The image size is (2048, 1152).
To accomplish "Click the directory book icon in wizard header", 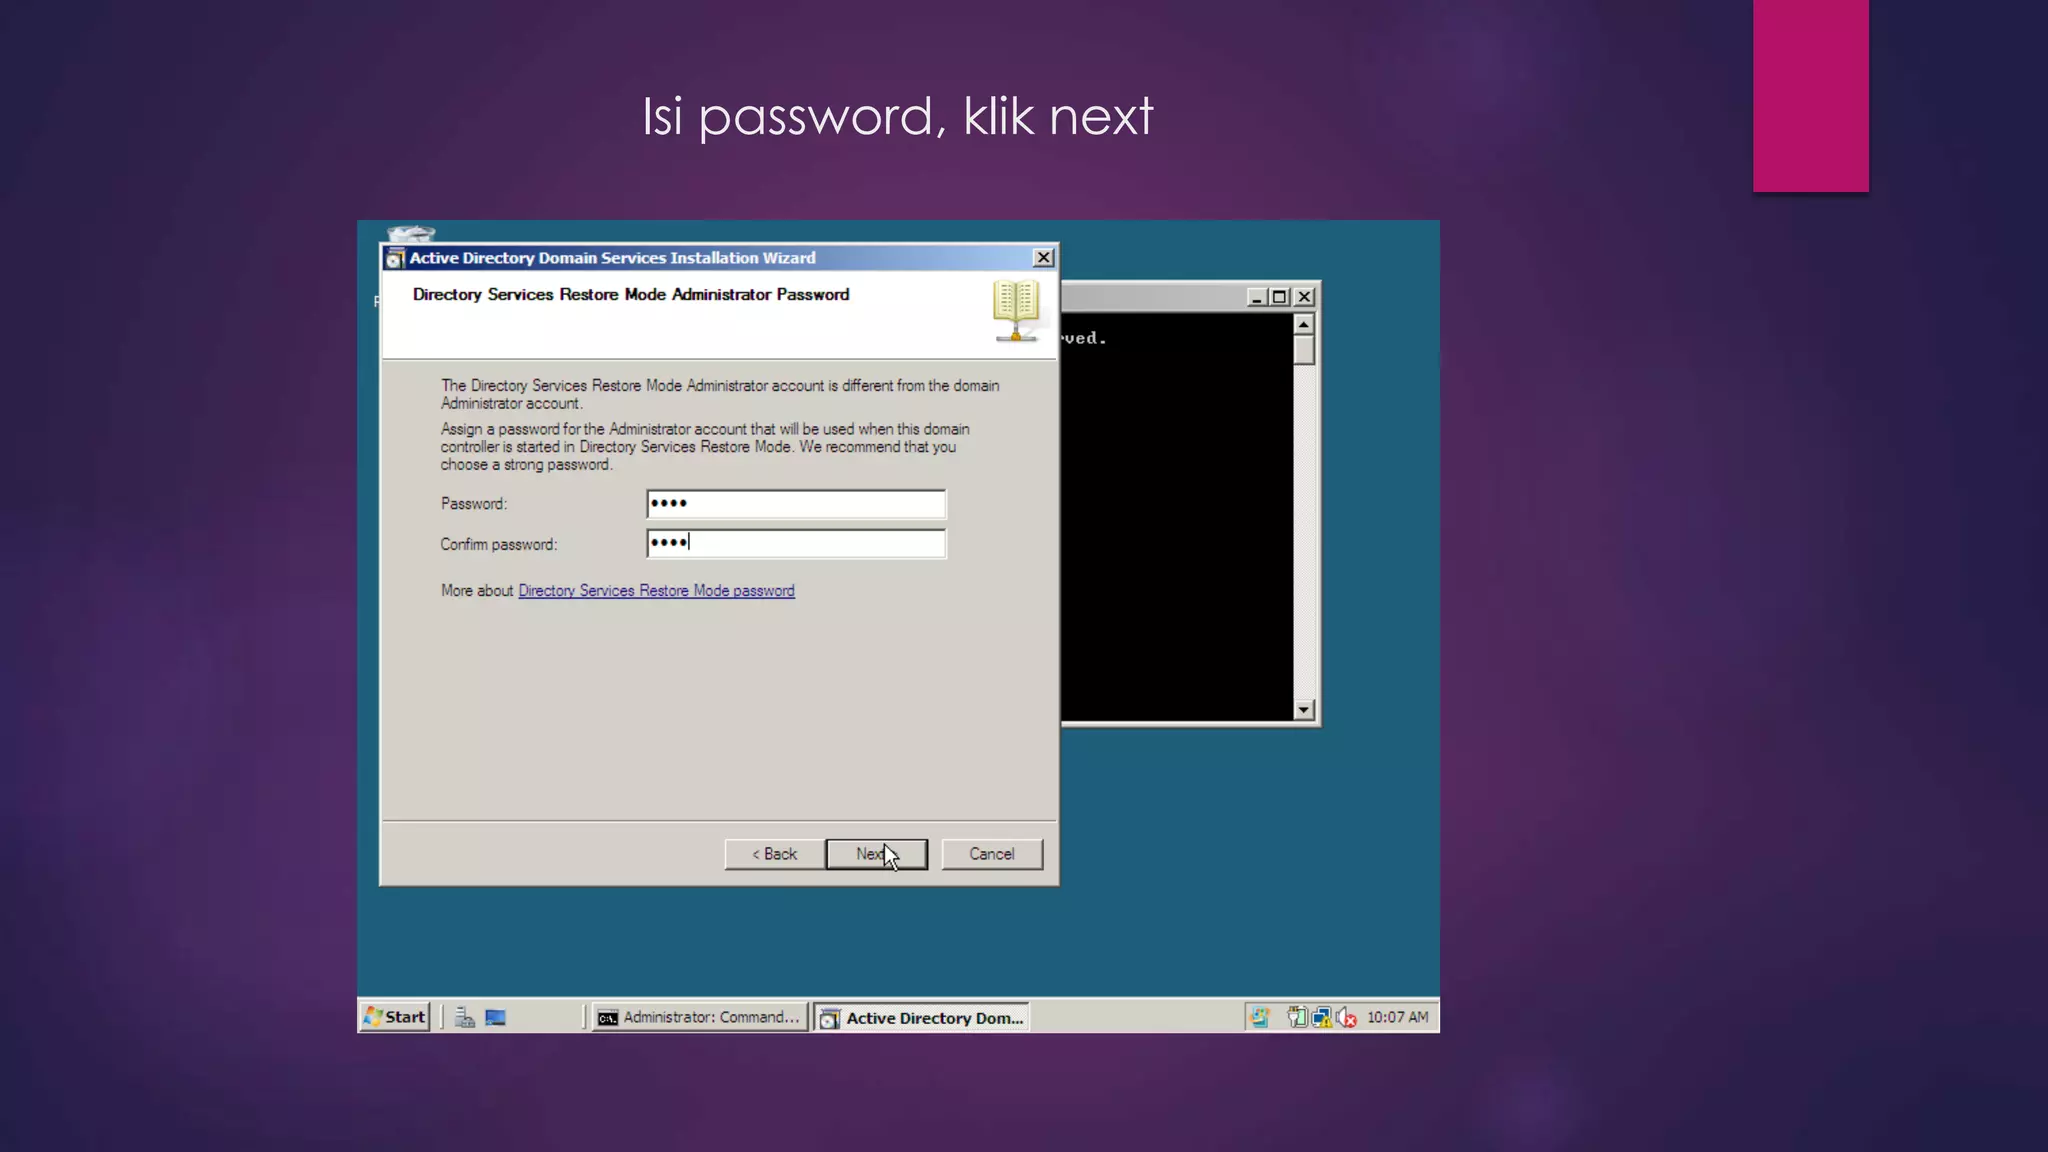I will (x=1016, y=311).
